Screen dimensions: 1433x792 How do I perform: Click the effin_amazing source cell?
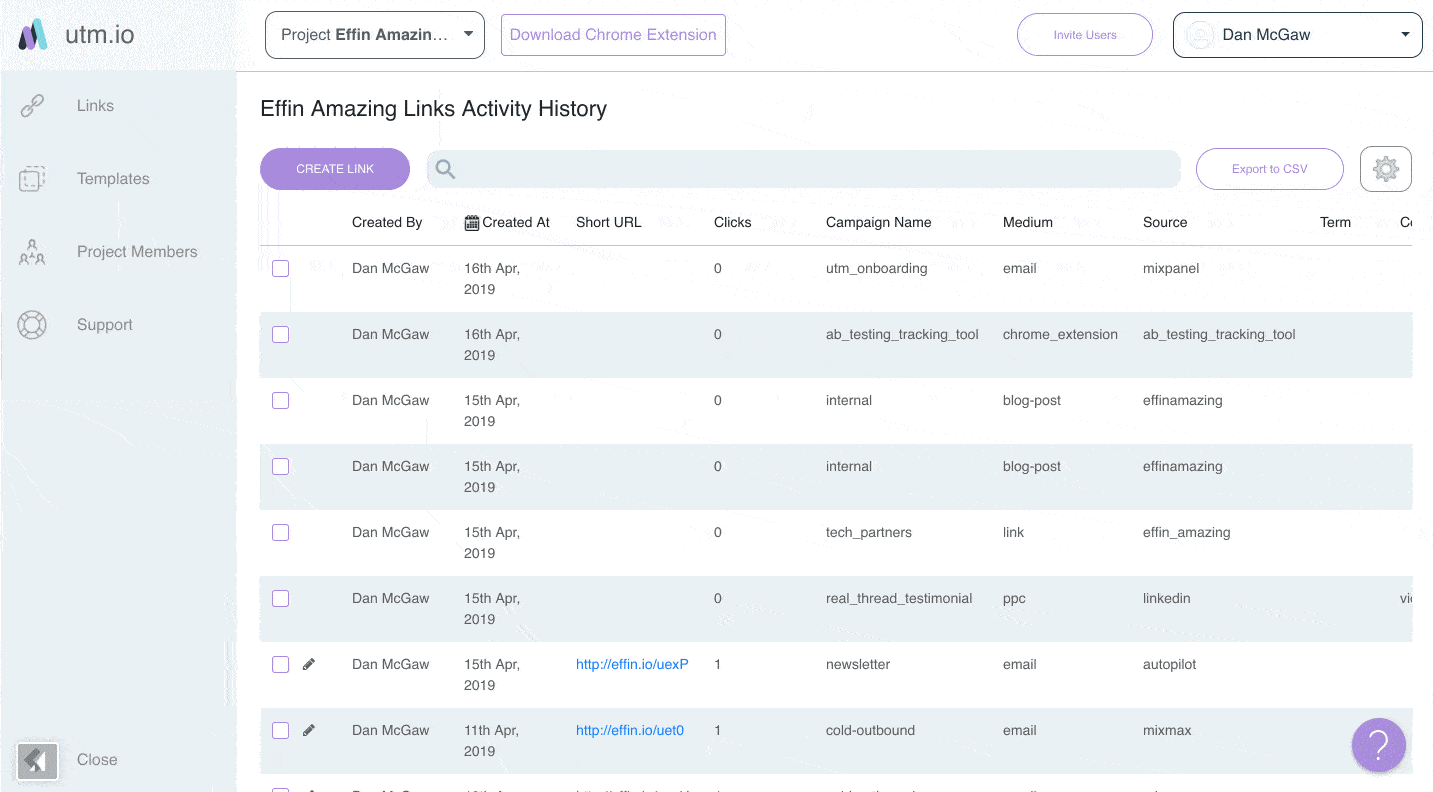(x=1187, y=532)
